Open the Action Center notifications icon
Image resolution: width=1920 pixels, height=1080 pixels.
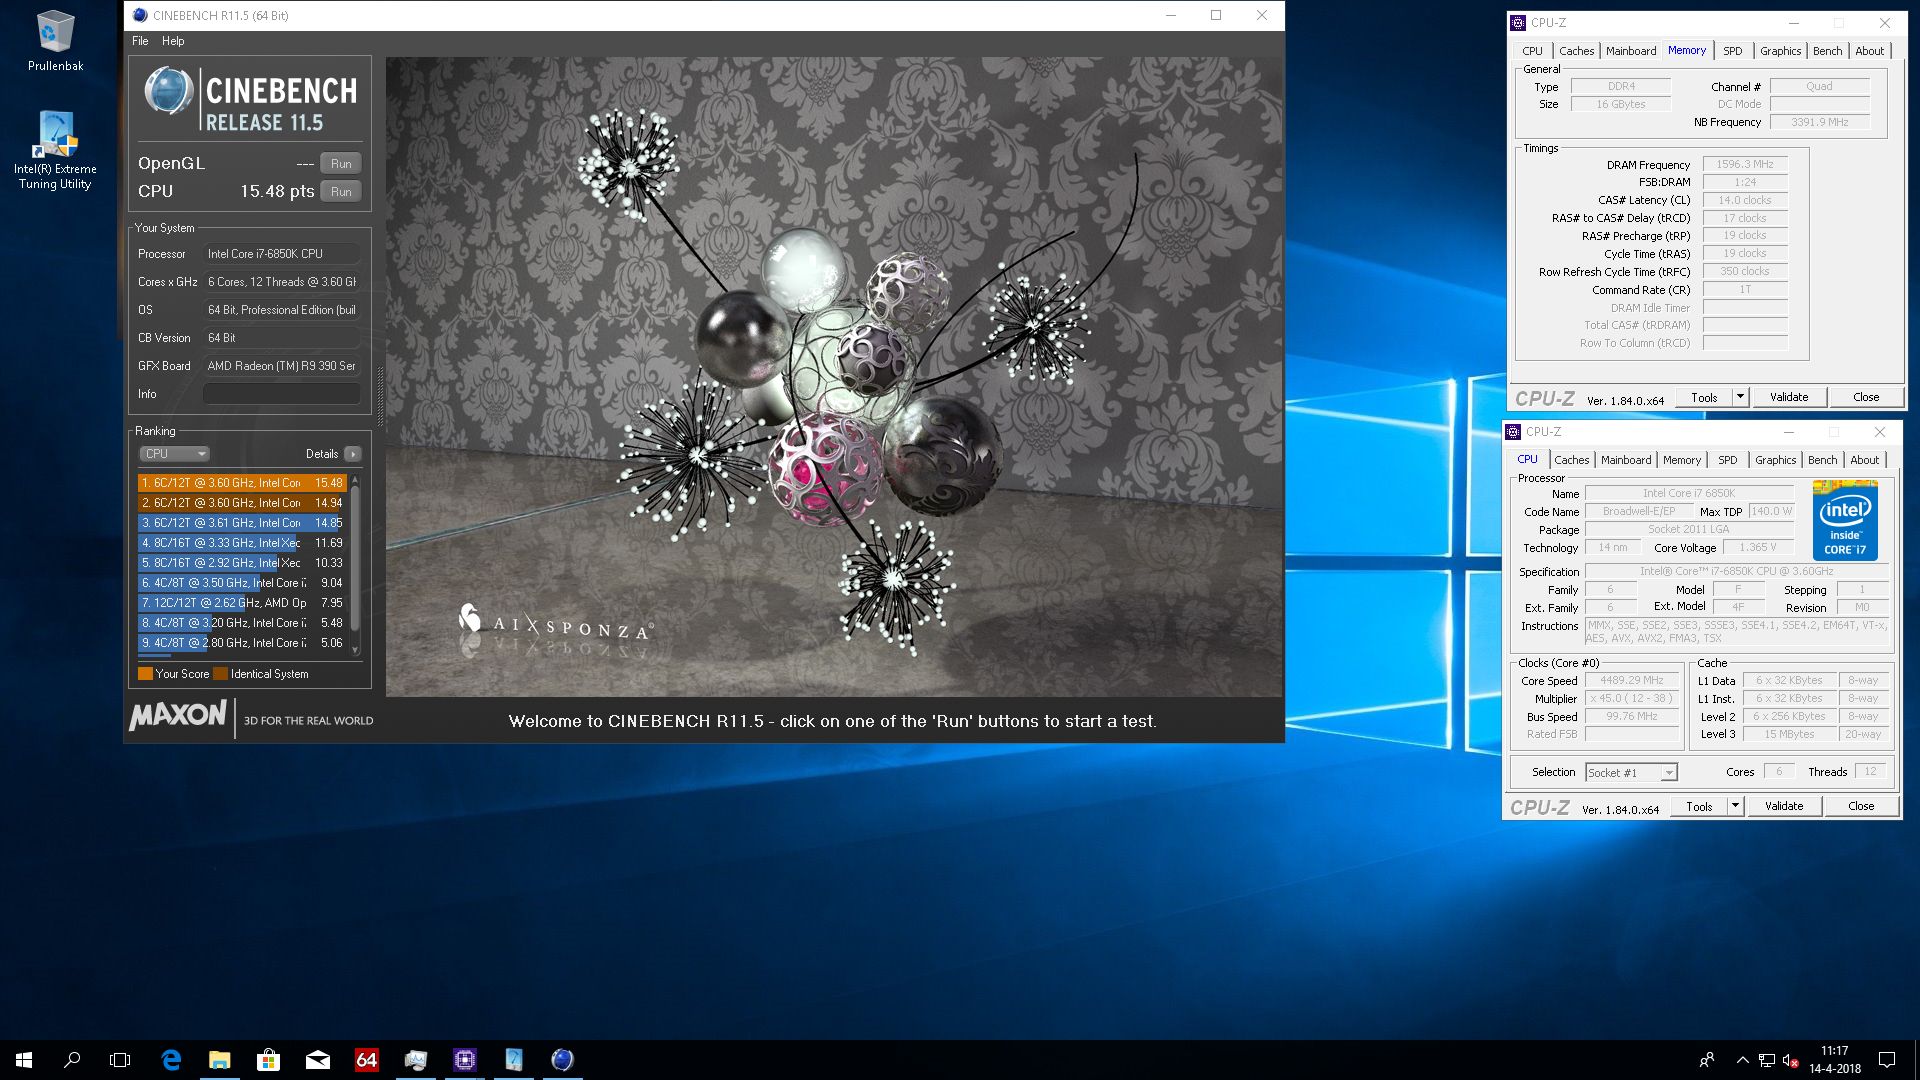pos(1887,1060)
